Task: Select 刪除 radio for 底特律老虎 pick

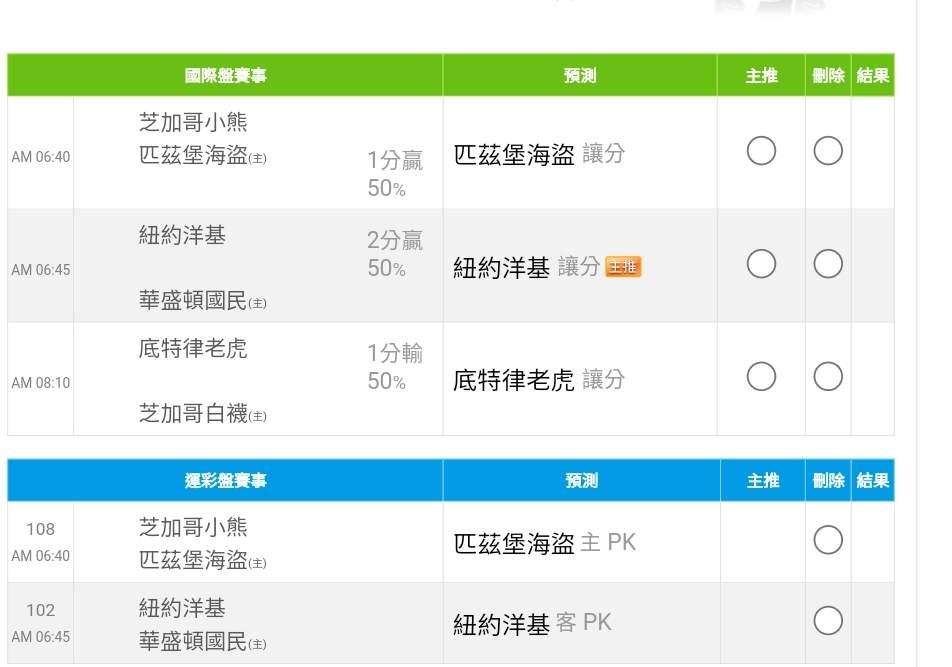Action: [x=828, y=377]
